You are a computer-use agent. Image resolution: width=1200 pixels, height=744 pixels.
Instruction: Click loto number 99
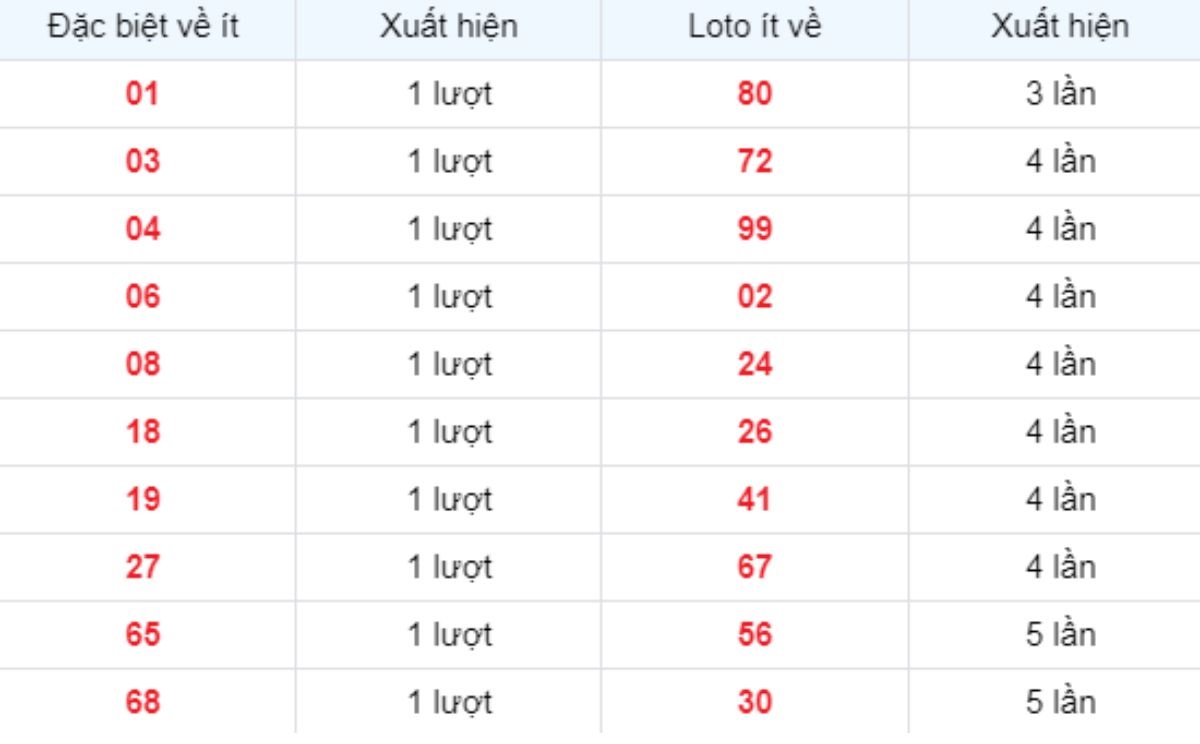coord(755,229)
